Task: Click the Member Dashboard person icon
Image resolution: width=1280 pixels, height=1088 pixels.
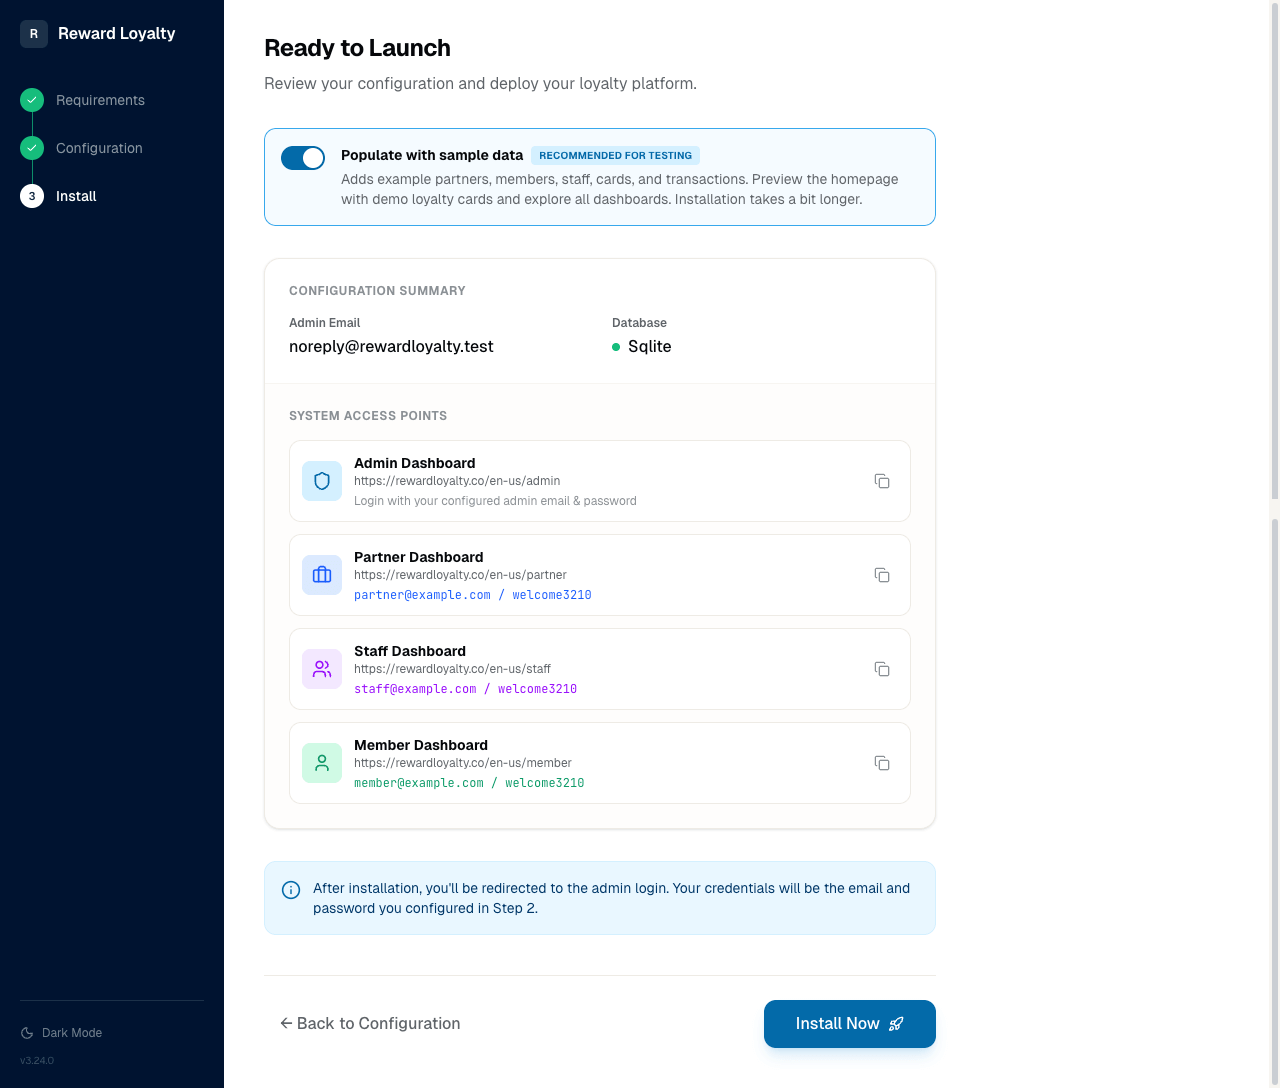Action: coord(321,763)
